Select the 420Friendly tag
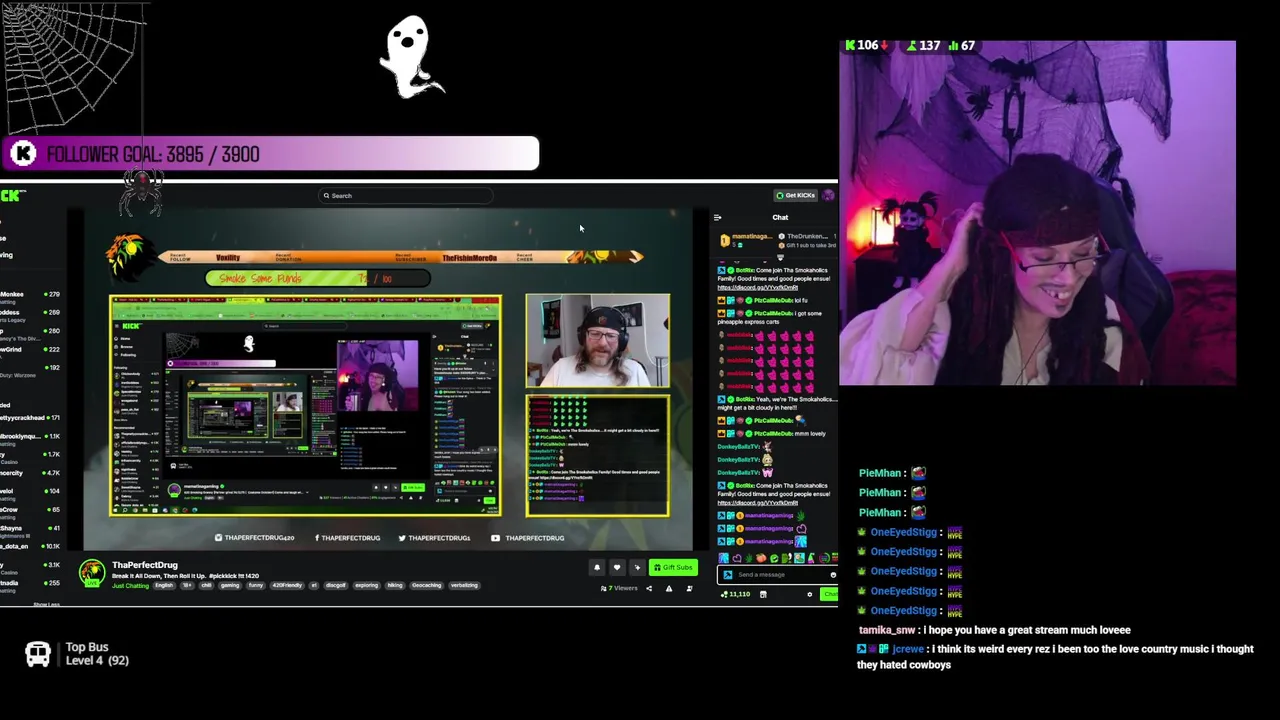This screenshot has width=1280, height=720. click(287, 586)
